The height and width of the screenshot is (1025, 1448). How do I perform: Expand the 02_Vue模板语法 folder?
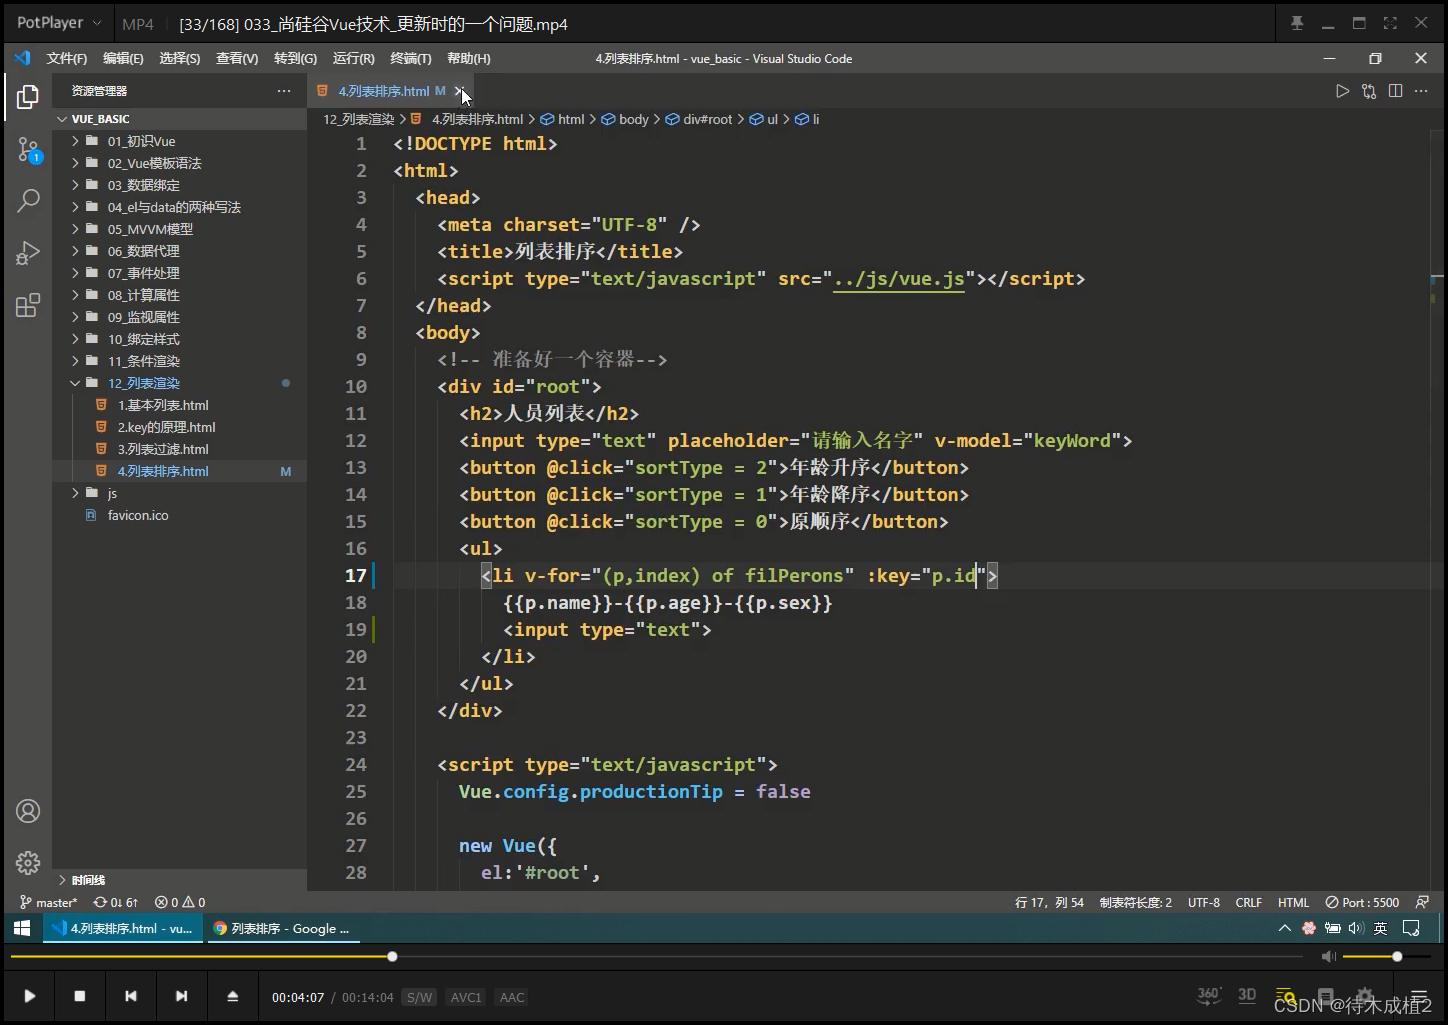[75, 163]
